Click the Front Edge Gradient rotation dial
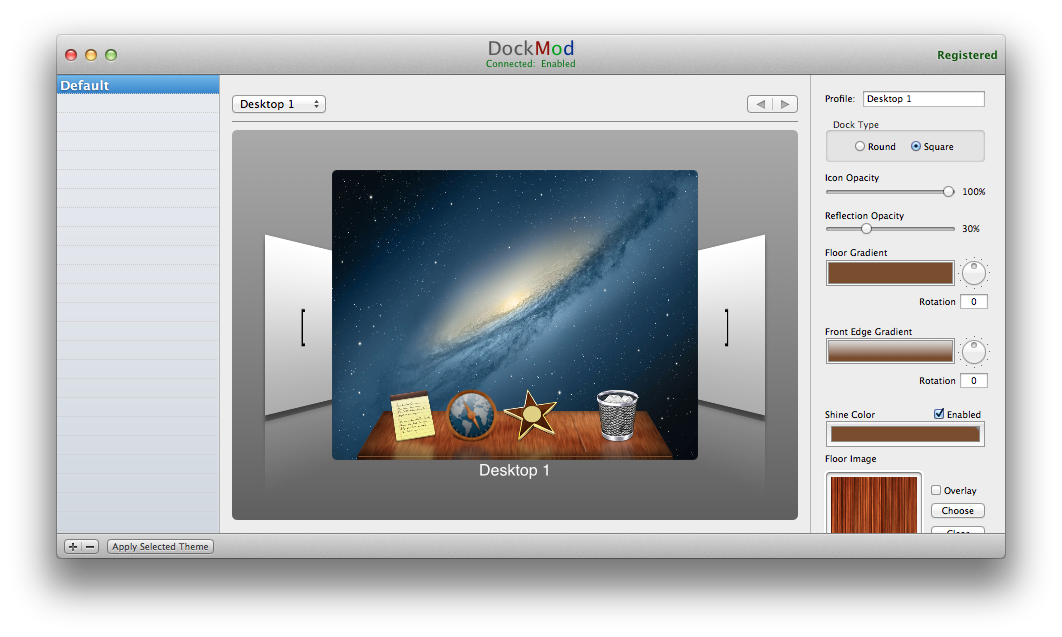This screenshot has width=1062, height=637. pos(974,352)
